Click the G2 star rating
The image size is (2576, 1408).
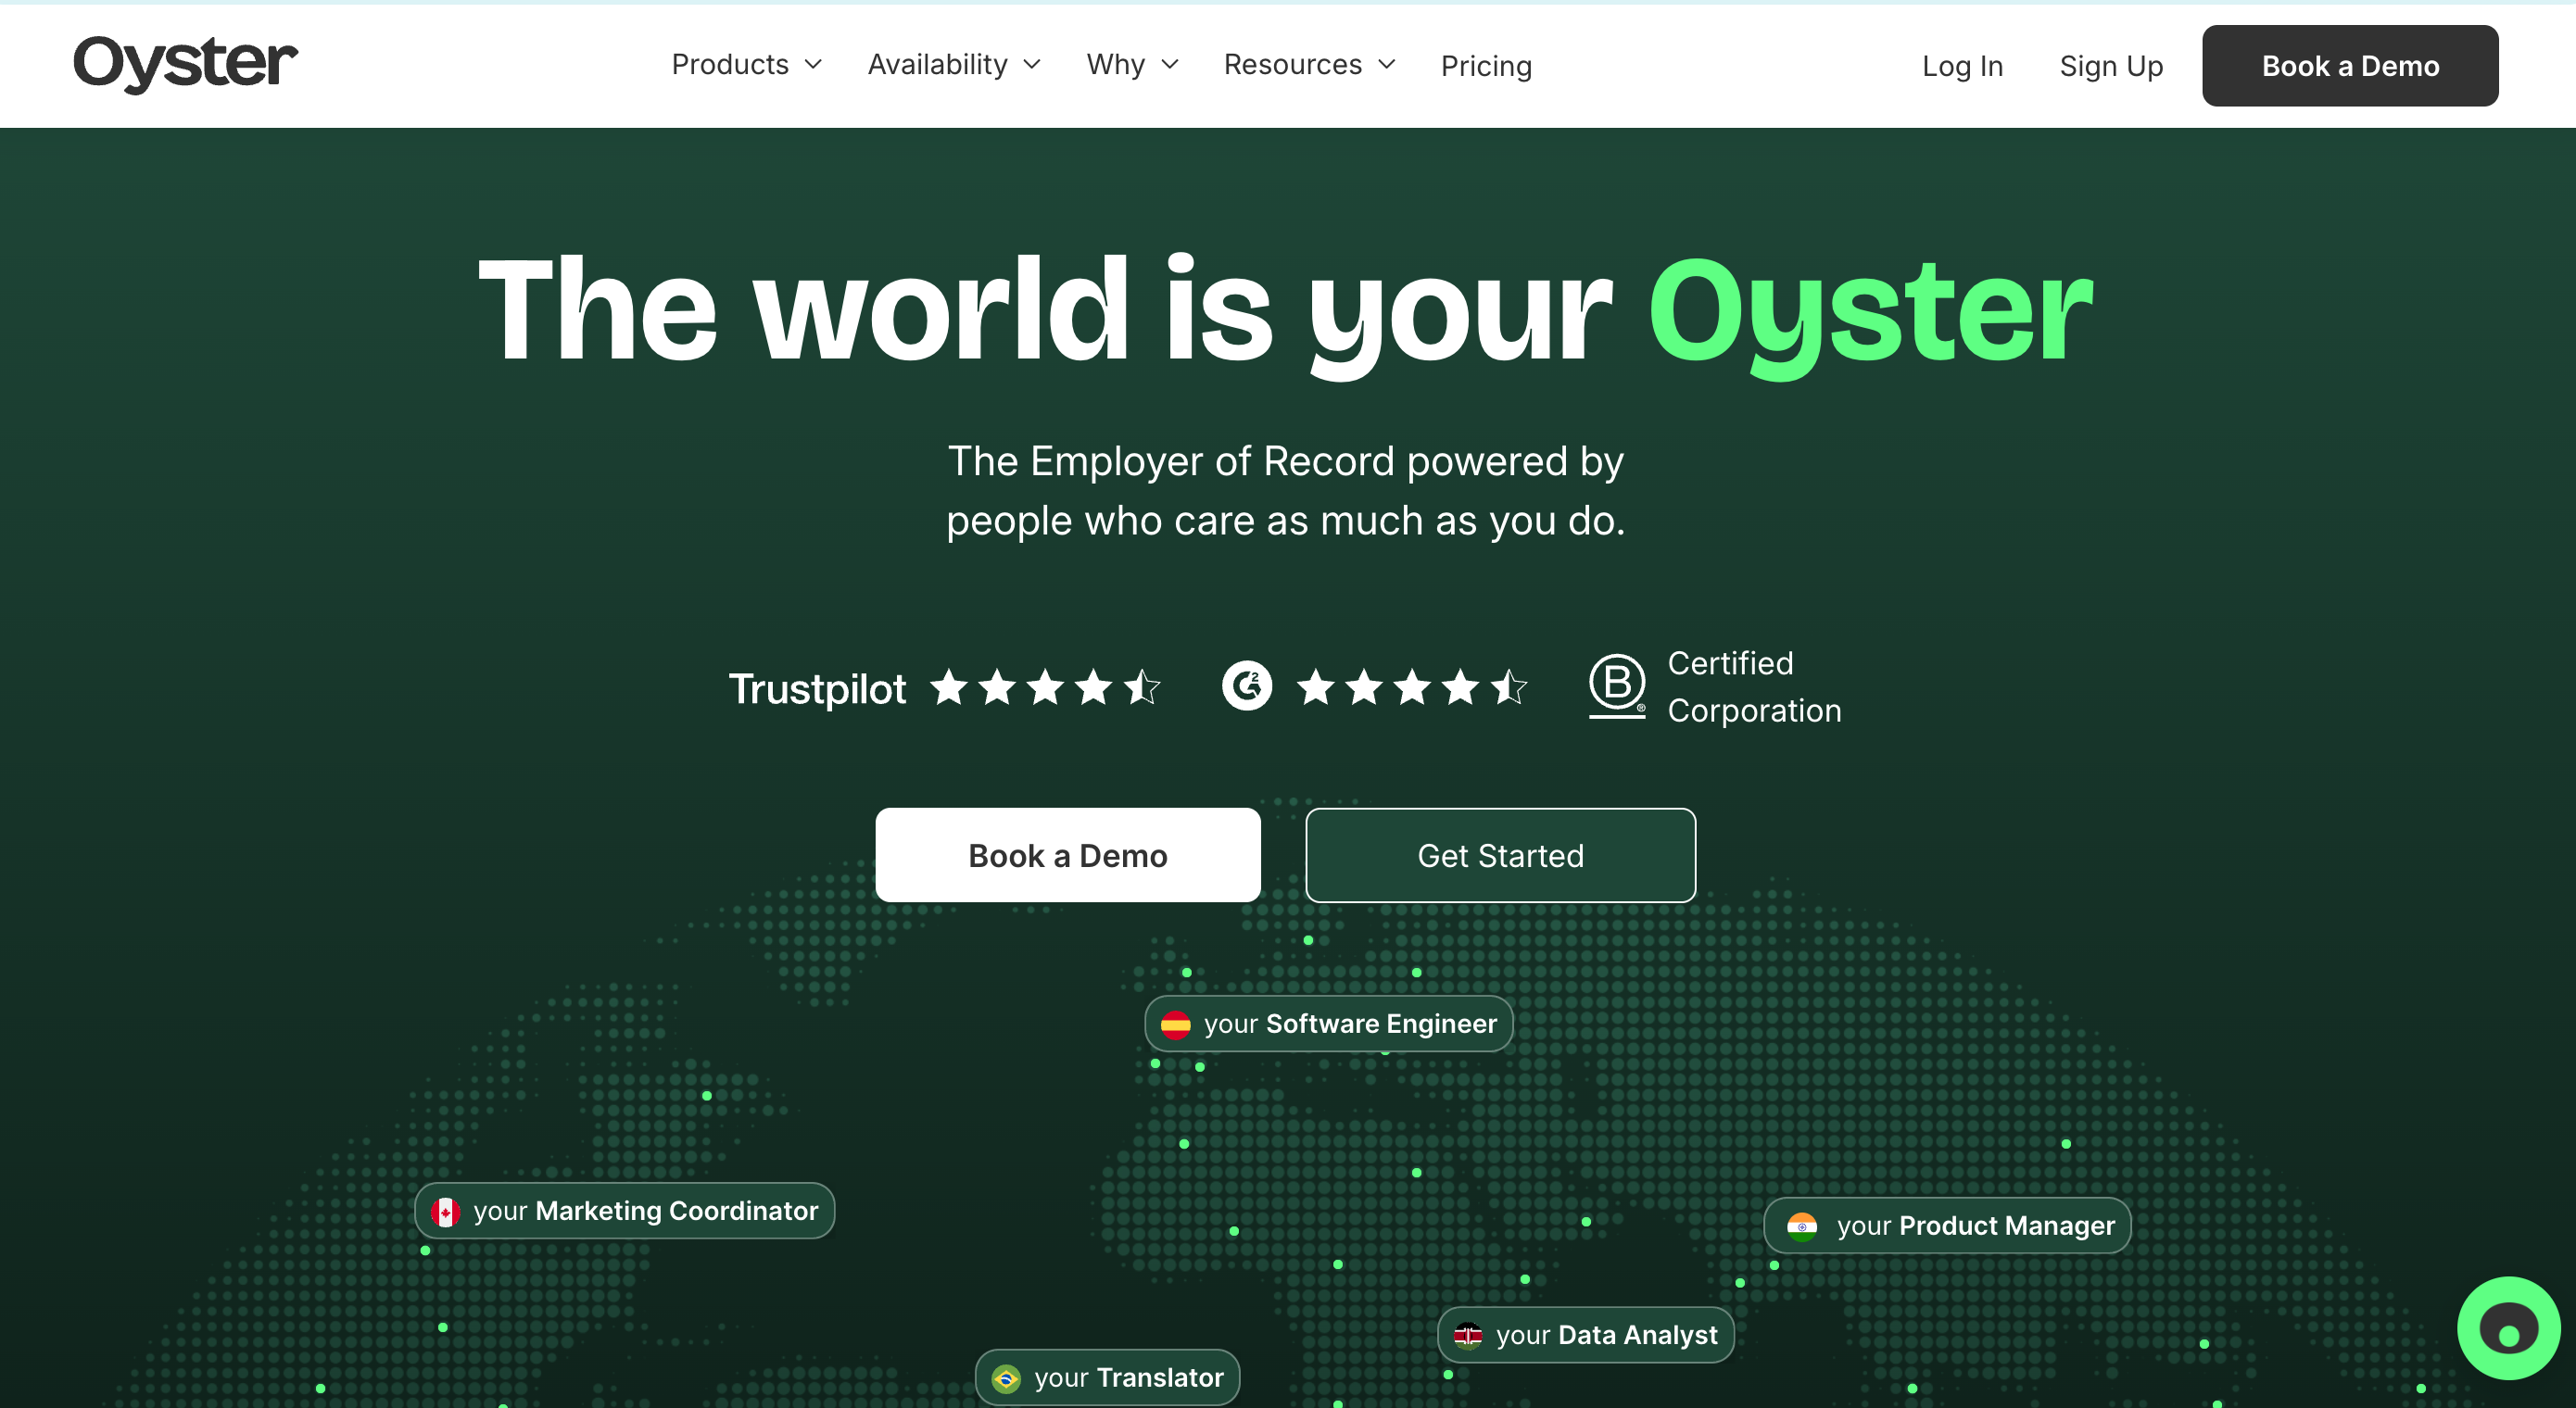click(x=1412, y=688)
